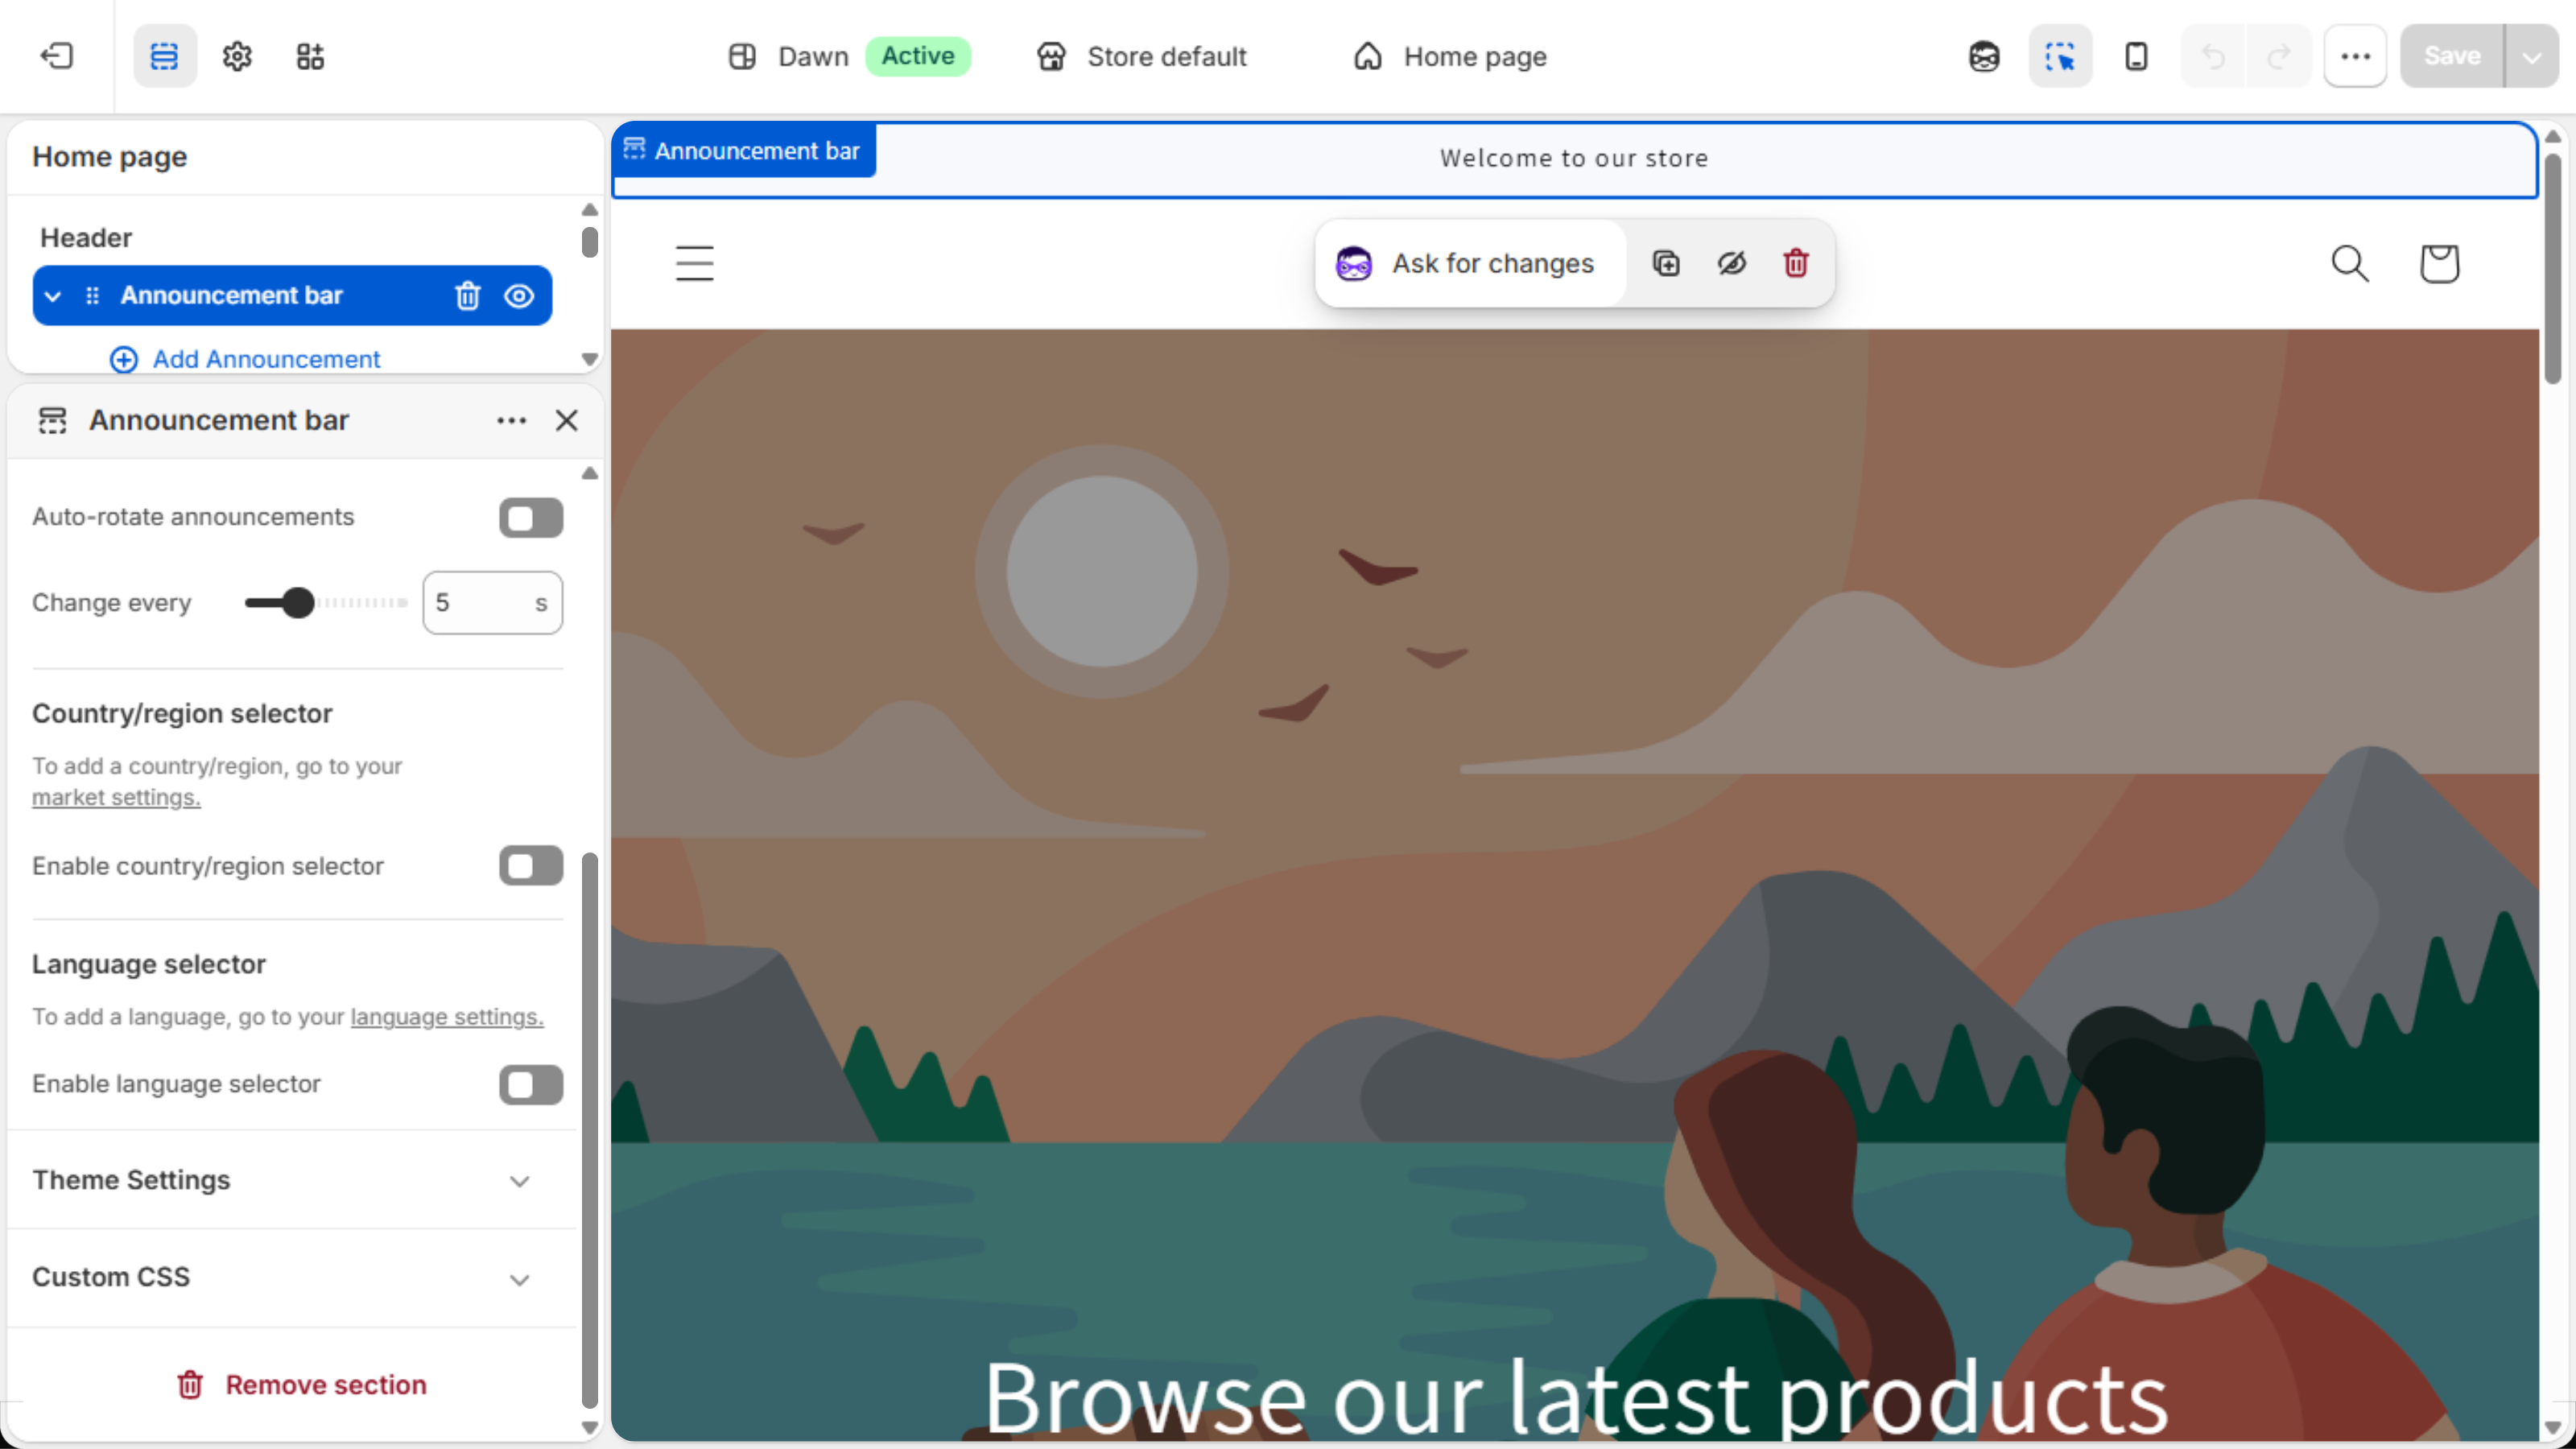Viewport: 2576px width, 1449px height.
Task: Open the Home page template selector
Action: (x=1450, y=56)
